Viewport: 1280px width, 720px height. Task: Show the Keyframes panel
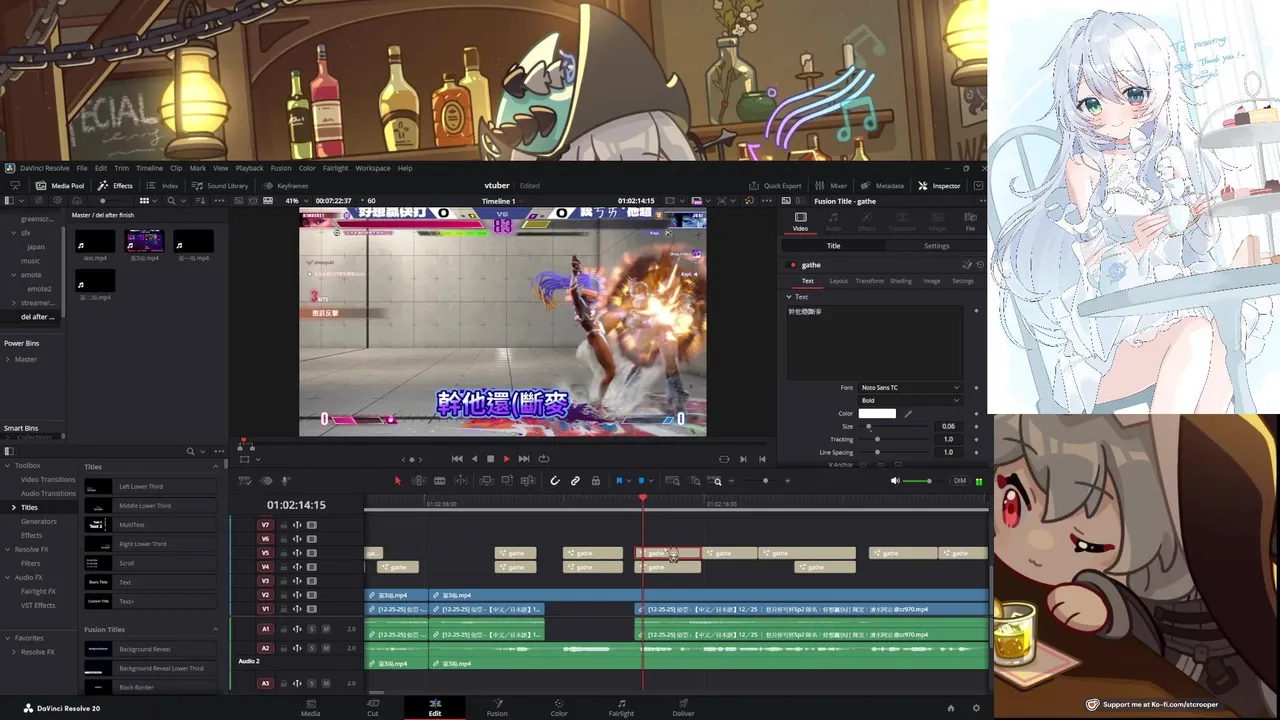click(285, 185)
